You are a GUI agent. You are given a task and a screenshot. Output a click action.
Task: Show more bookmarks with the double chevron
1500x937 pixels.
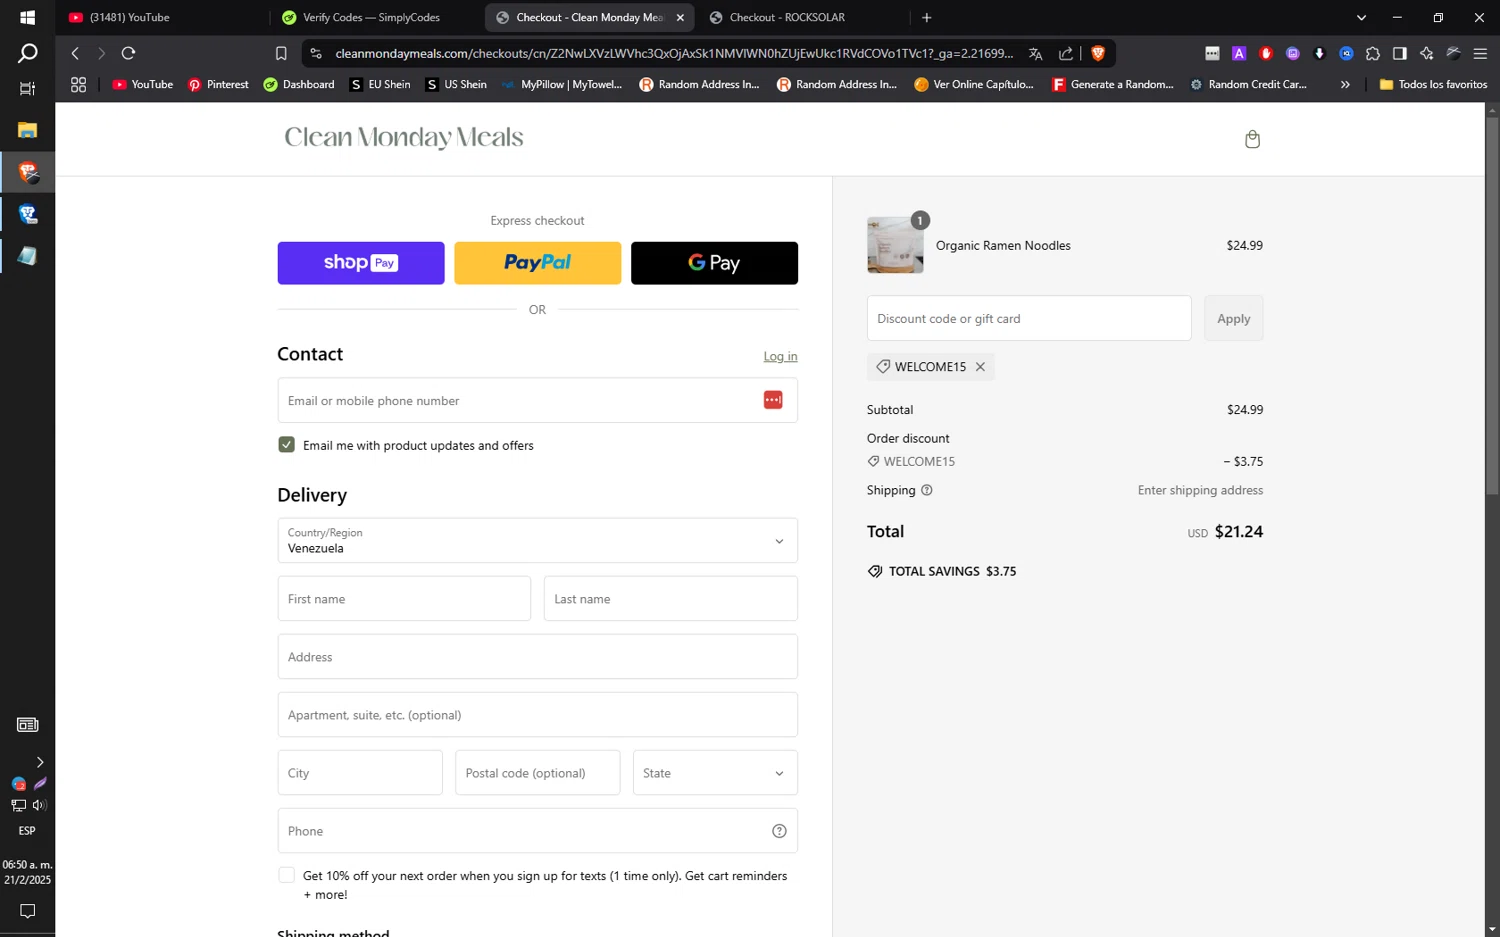pyautogui.click(x=1345, y=85)
